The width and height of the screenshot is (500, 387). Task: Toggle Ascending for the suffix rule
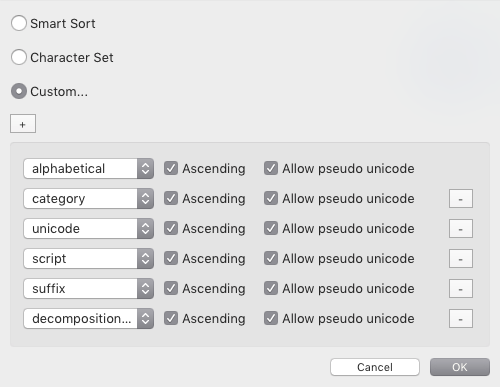(x=171, y=288)
